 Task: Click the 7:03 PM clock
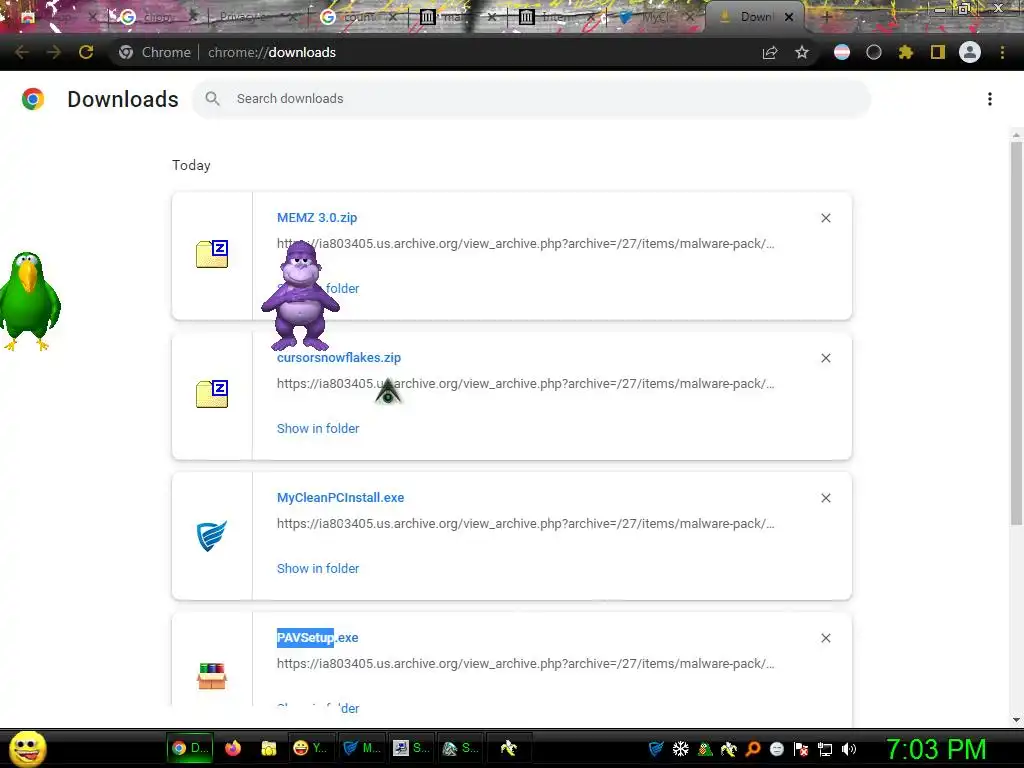coord(936,749)
